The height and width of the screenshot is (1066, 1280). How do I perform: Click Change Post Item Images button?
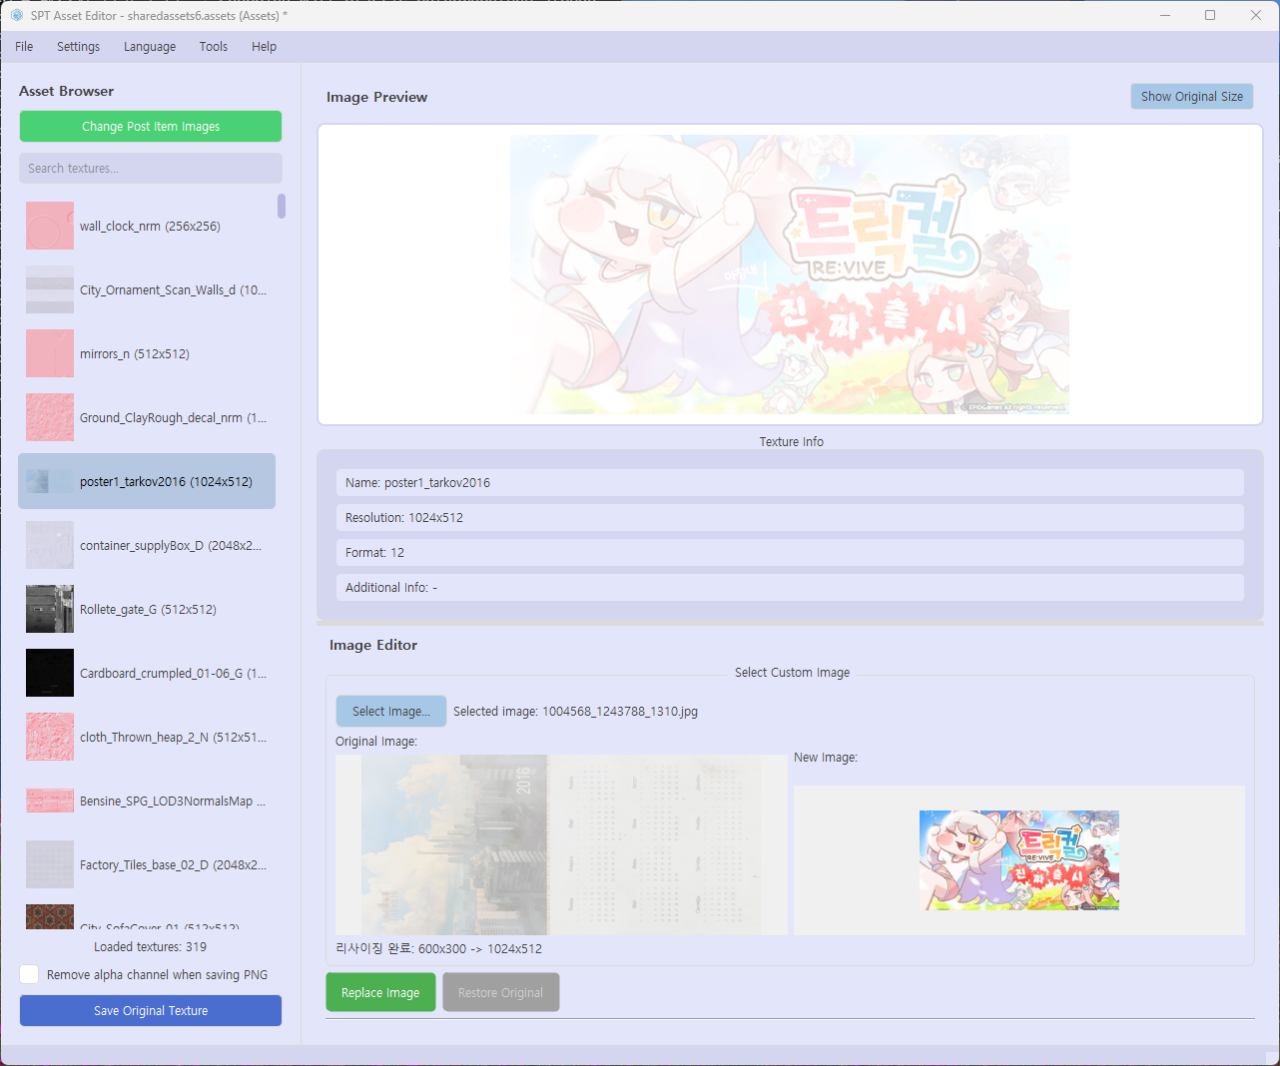[151, 126]
